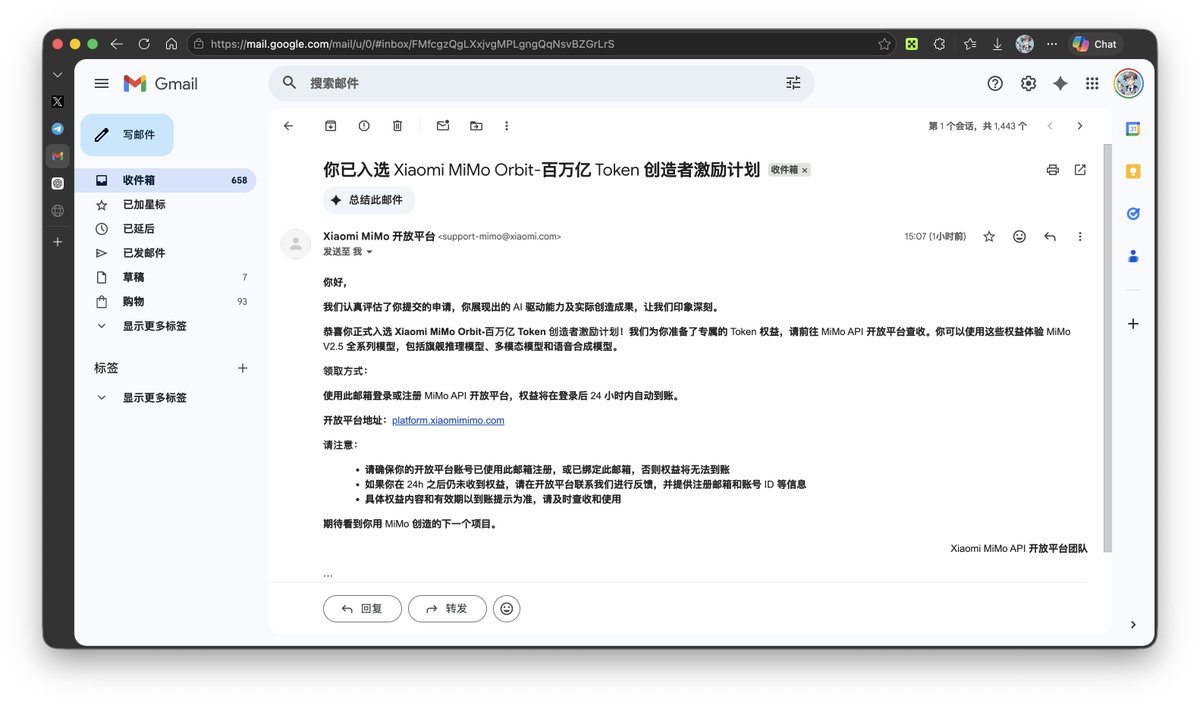
Task: Remove the 收件箱 label tag
Action: [x=805, y=171]
